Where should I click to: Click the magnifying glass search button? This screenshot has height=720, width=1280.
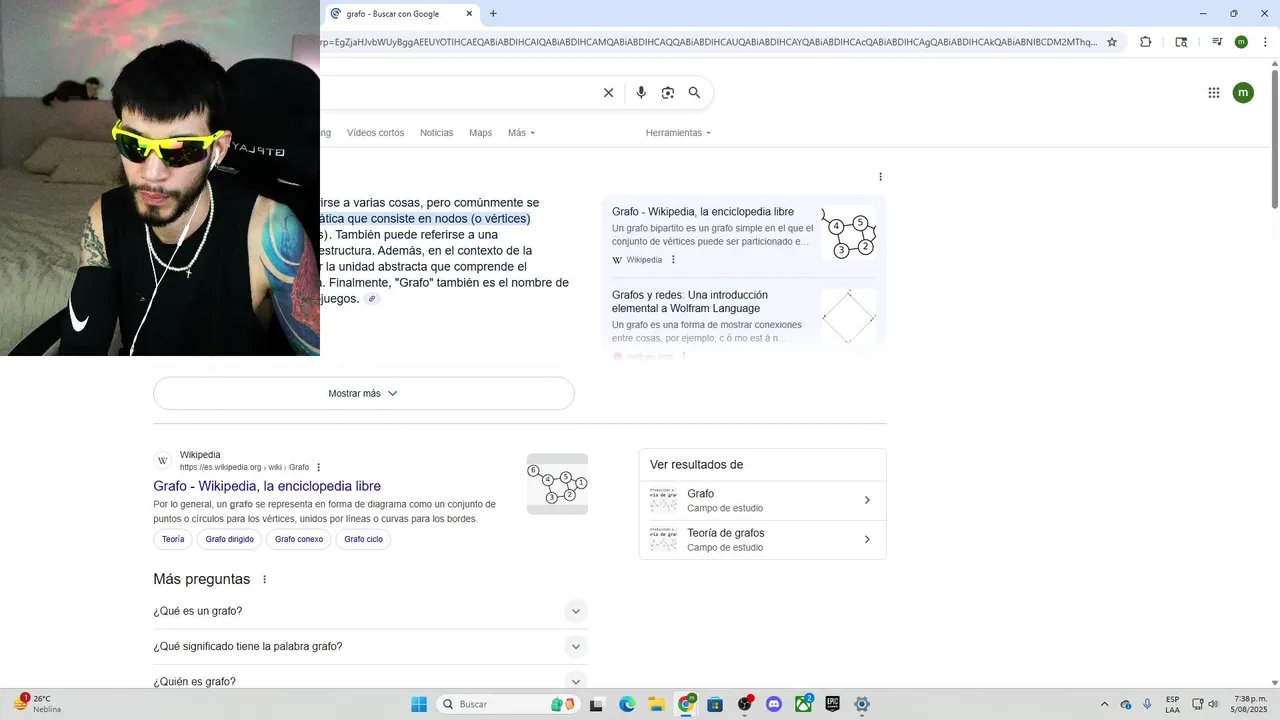click(694, 93)
